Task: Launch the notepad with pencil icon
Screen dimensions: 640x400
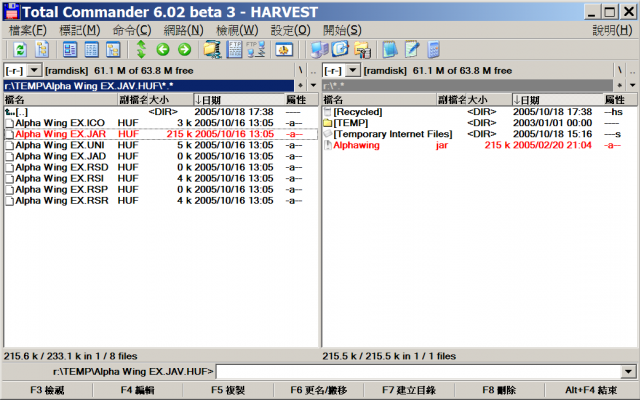Action: (x=412, y=50)
